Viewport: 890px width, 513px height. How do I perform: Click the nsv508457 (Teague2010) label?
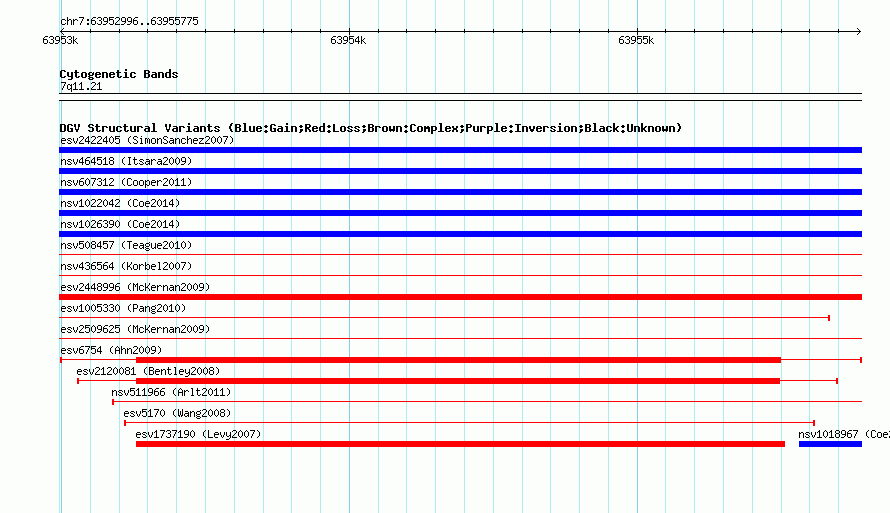(x=126, y=245)
